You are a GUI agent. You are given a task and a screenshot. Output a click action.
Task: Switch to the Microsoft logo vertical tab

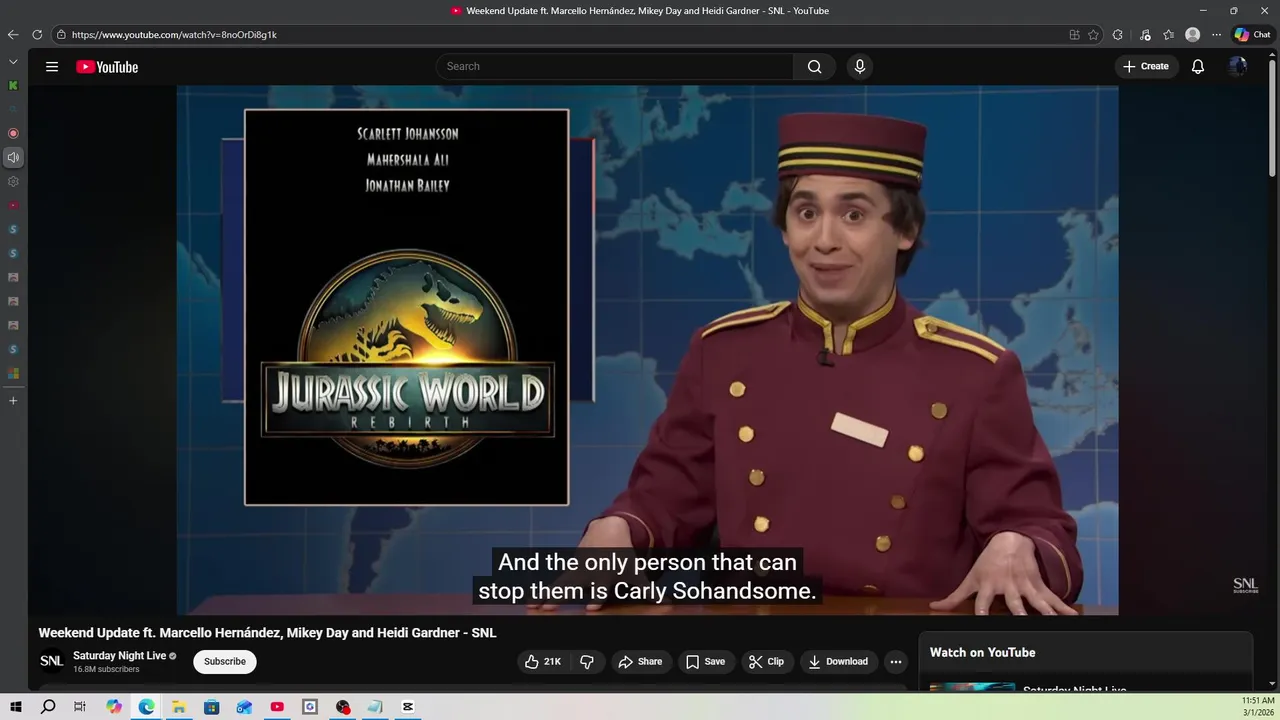pyautogui.click(x=13, y=373)
